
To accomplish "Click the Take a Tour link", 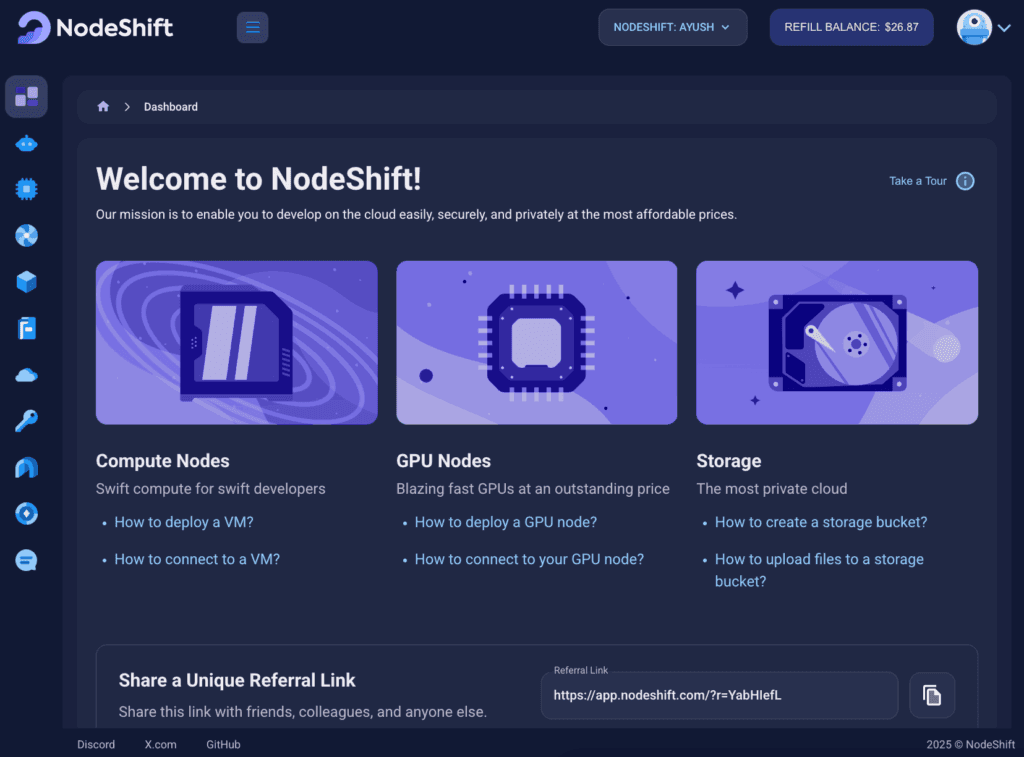I will pyautogui.click(x=918, y=181).
